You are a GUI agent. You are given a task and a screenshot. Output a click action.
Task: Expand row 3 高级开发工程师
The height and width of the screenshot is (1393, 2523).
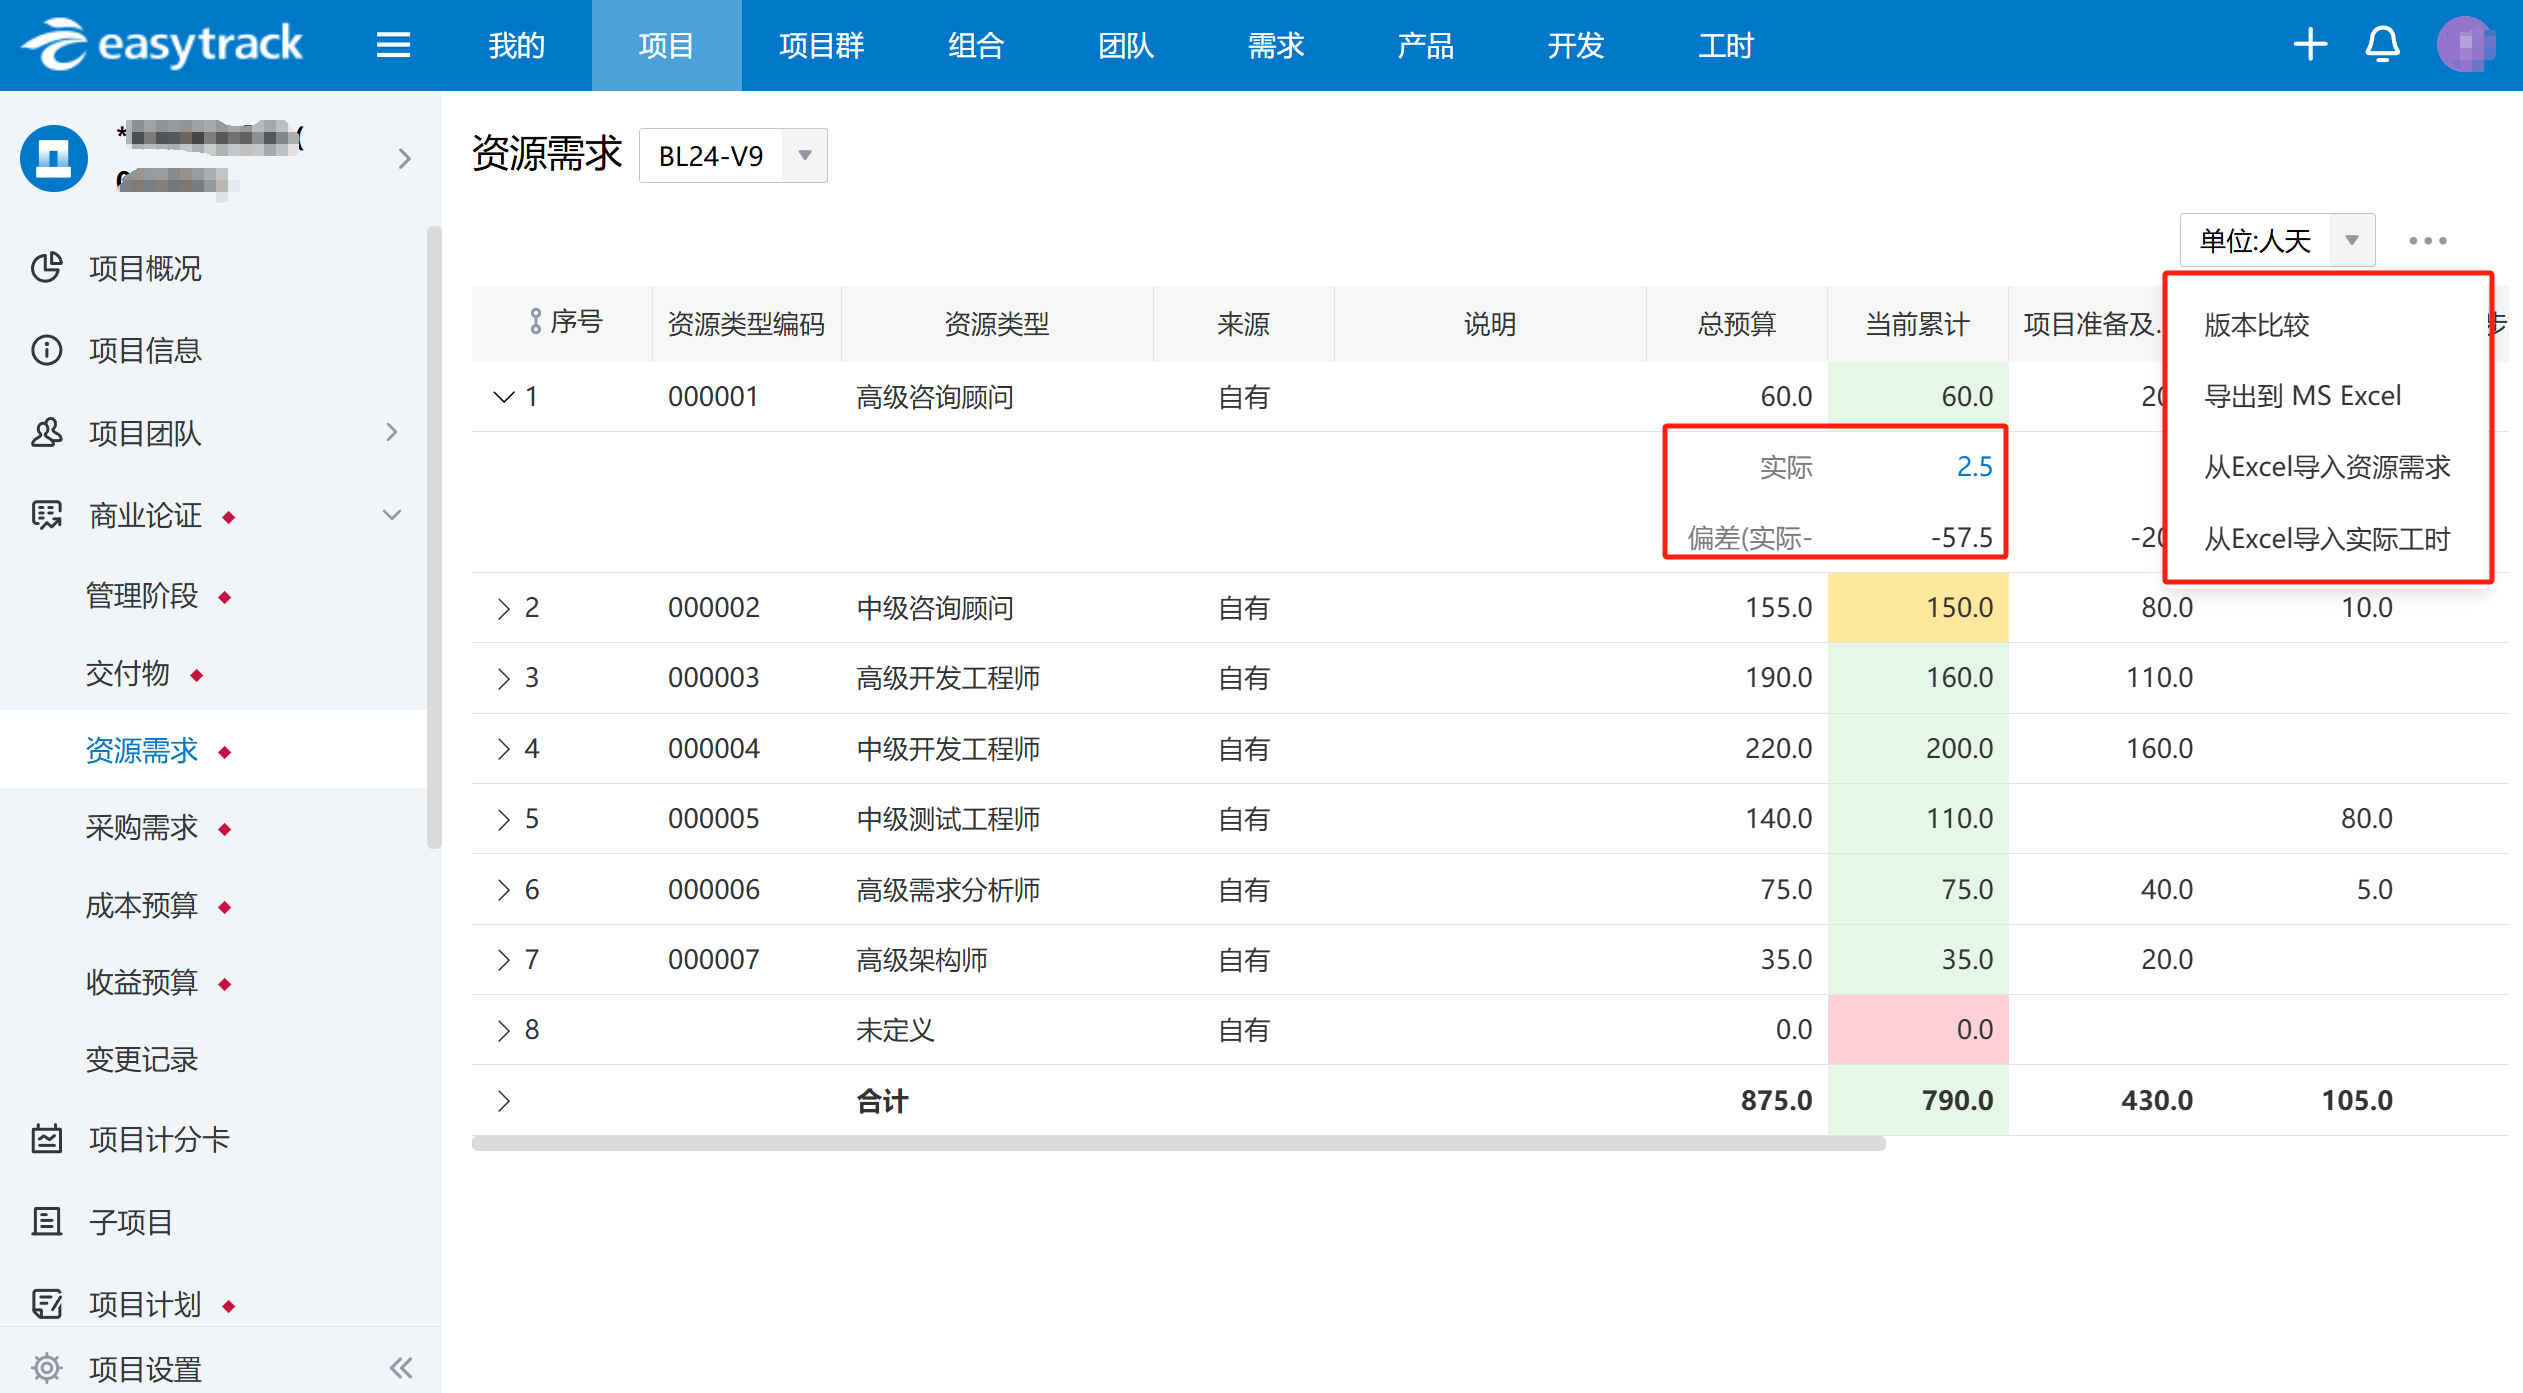(x=504, y=678)
